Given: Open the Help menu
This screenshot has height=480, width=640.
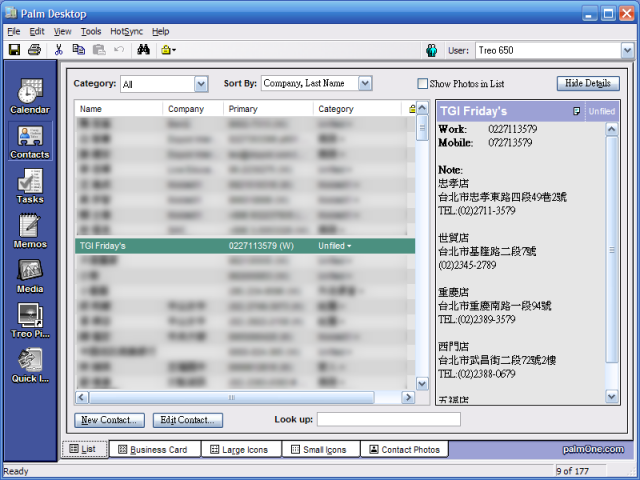Looking at the screenshot, I should 160,31.
